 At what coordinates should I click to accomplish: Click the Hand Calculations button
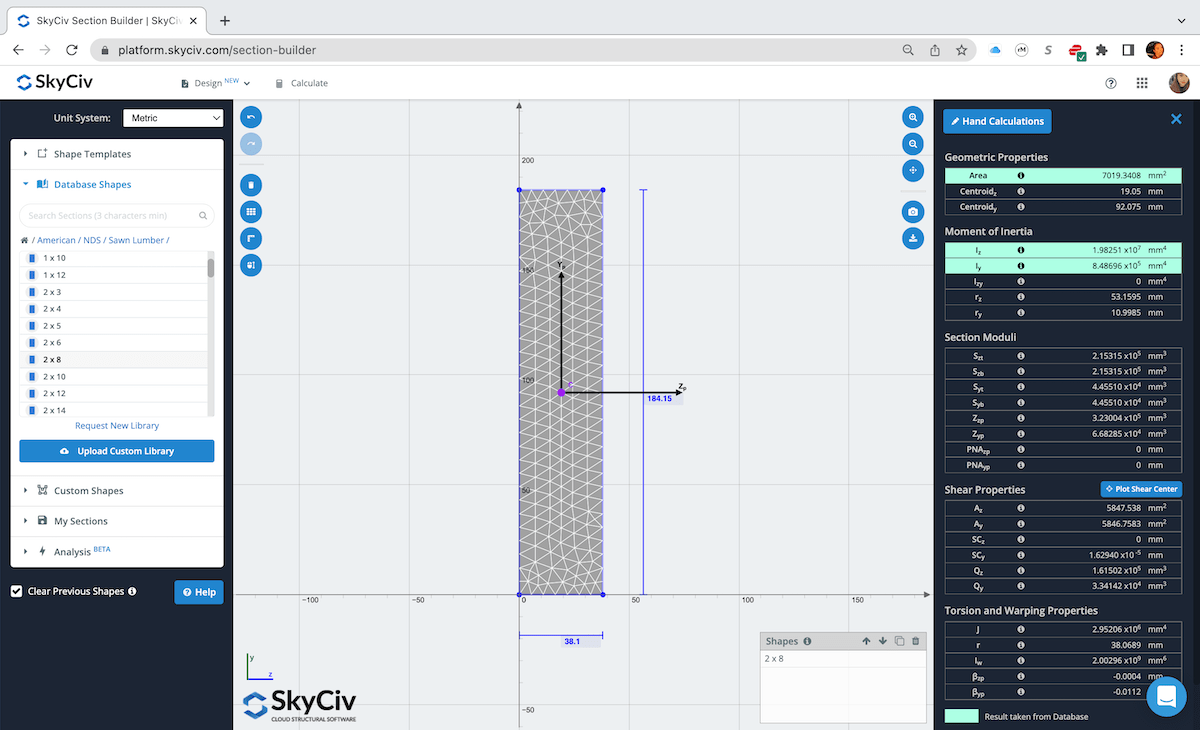(x=996, y=121)
